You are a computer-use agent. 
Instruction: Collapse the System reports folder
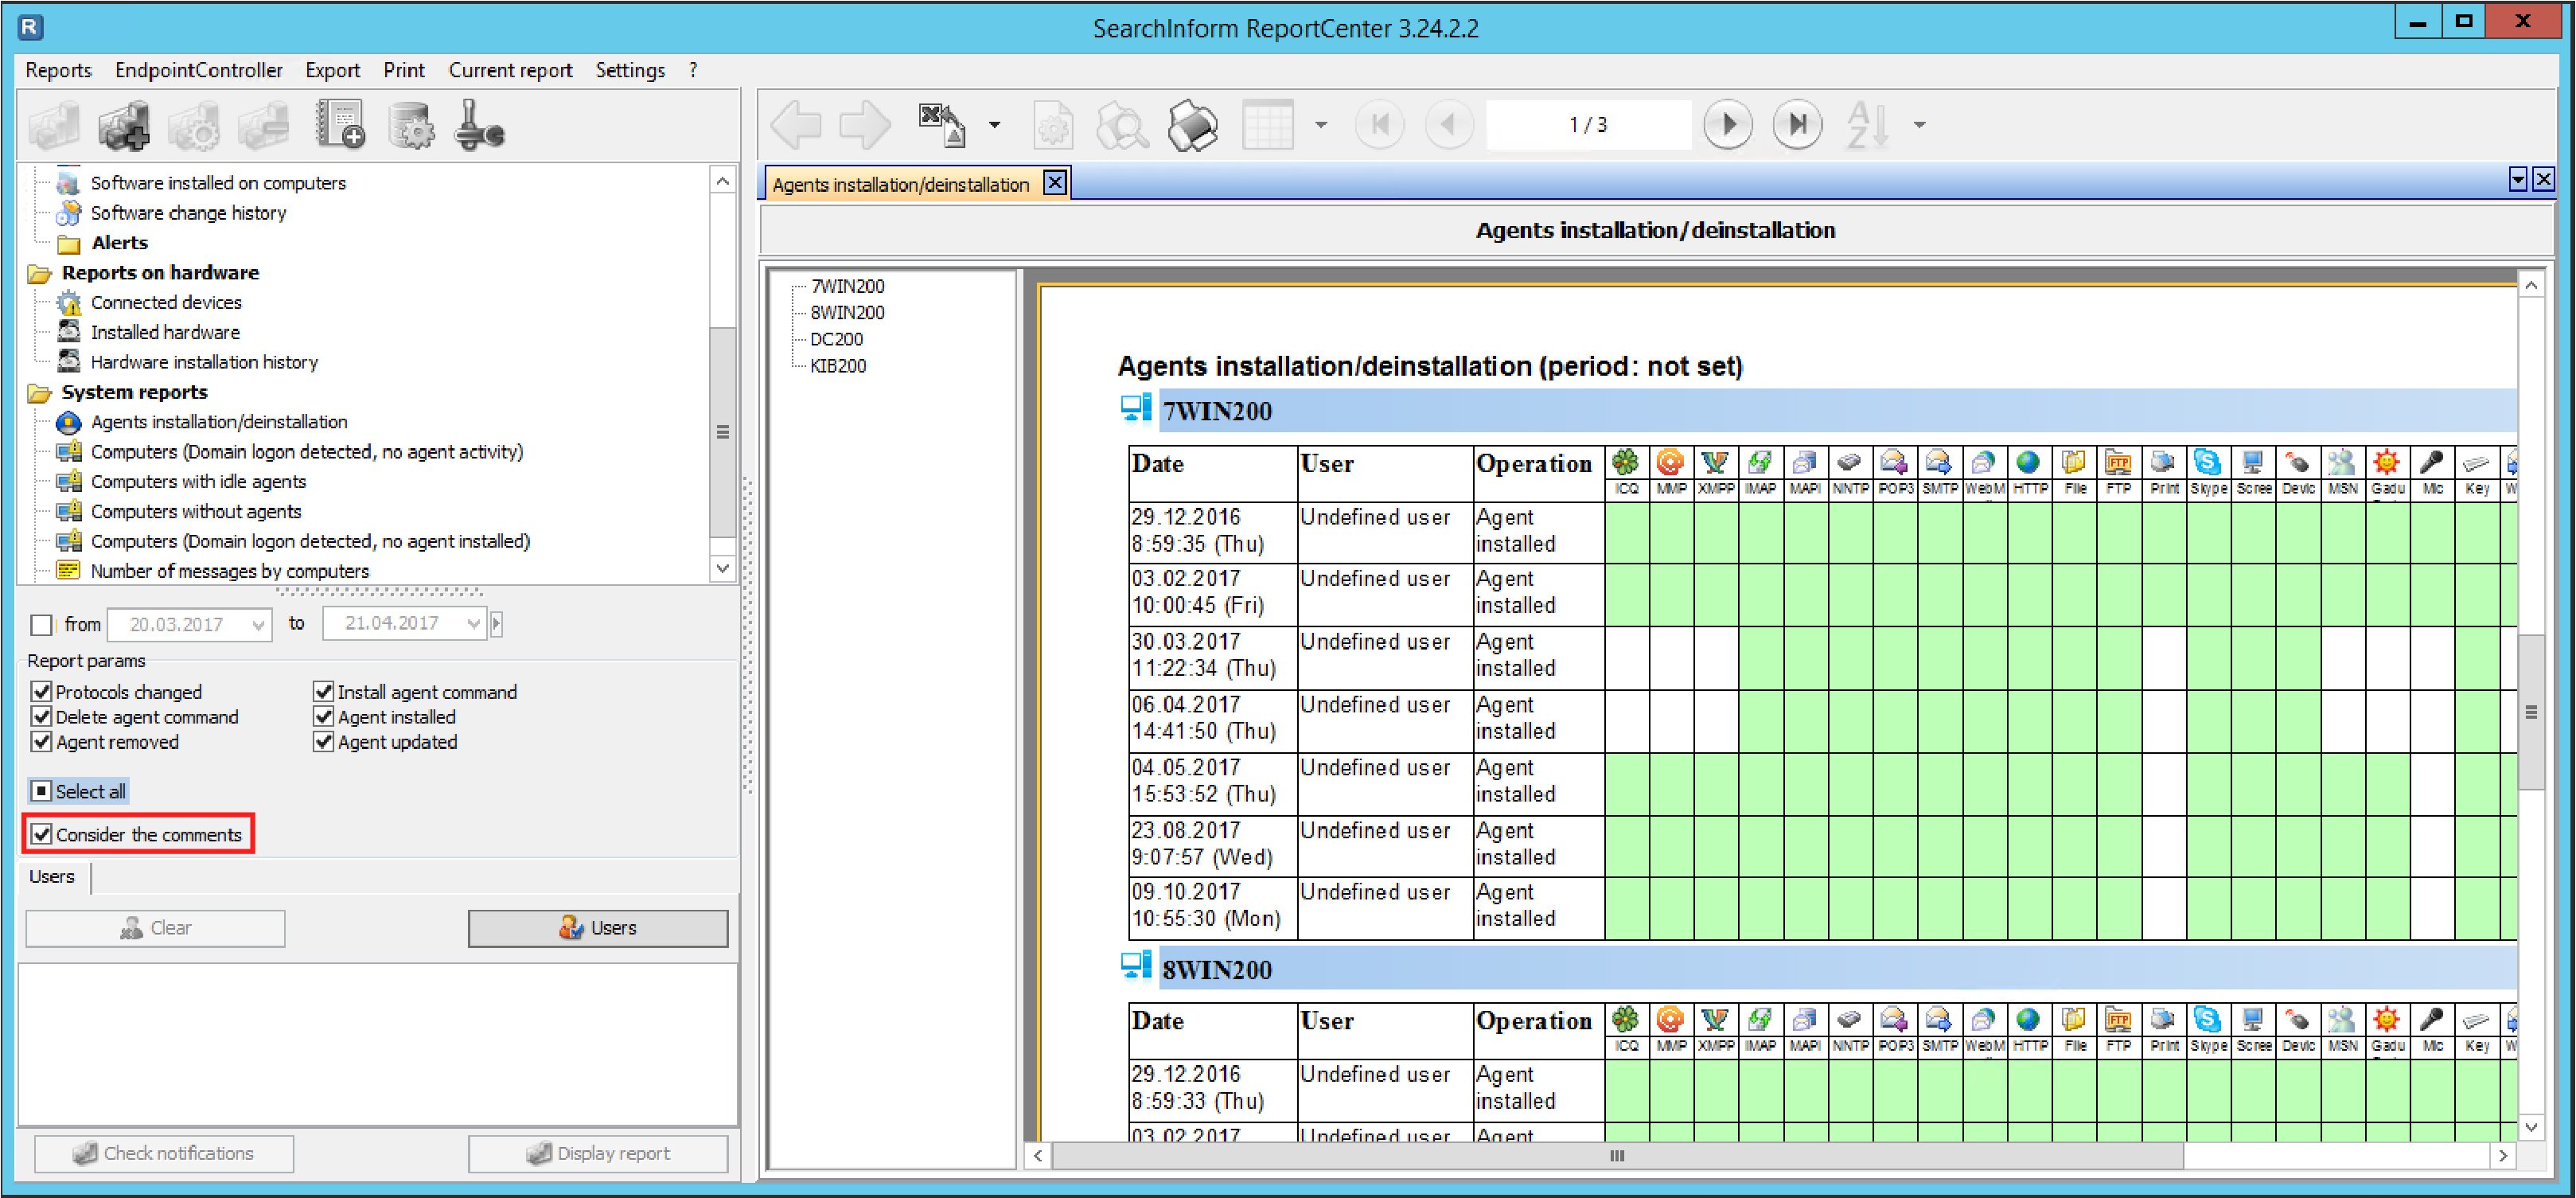(x=39, y=393)
